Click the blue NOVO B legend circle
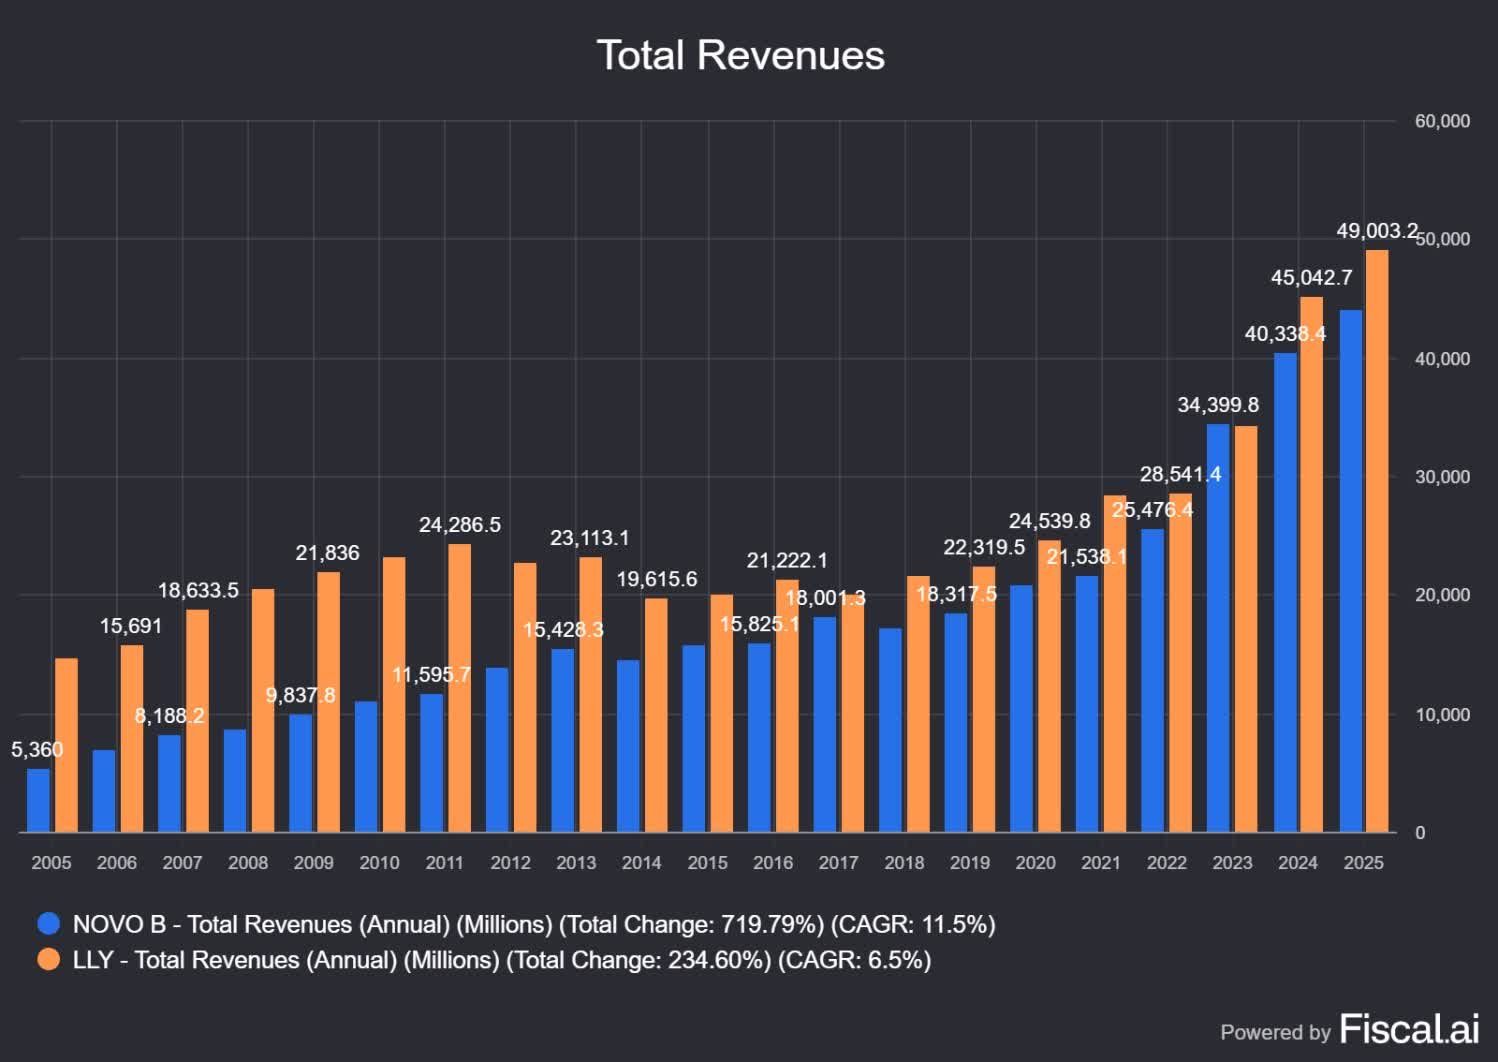This screenshot has width=1498, height=1062. 48,924
